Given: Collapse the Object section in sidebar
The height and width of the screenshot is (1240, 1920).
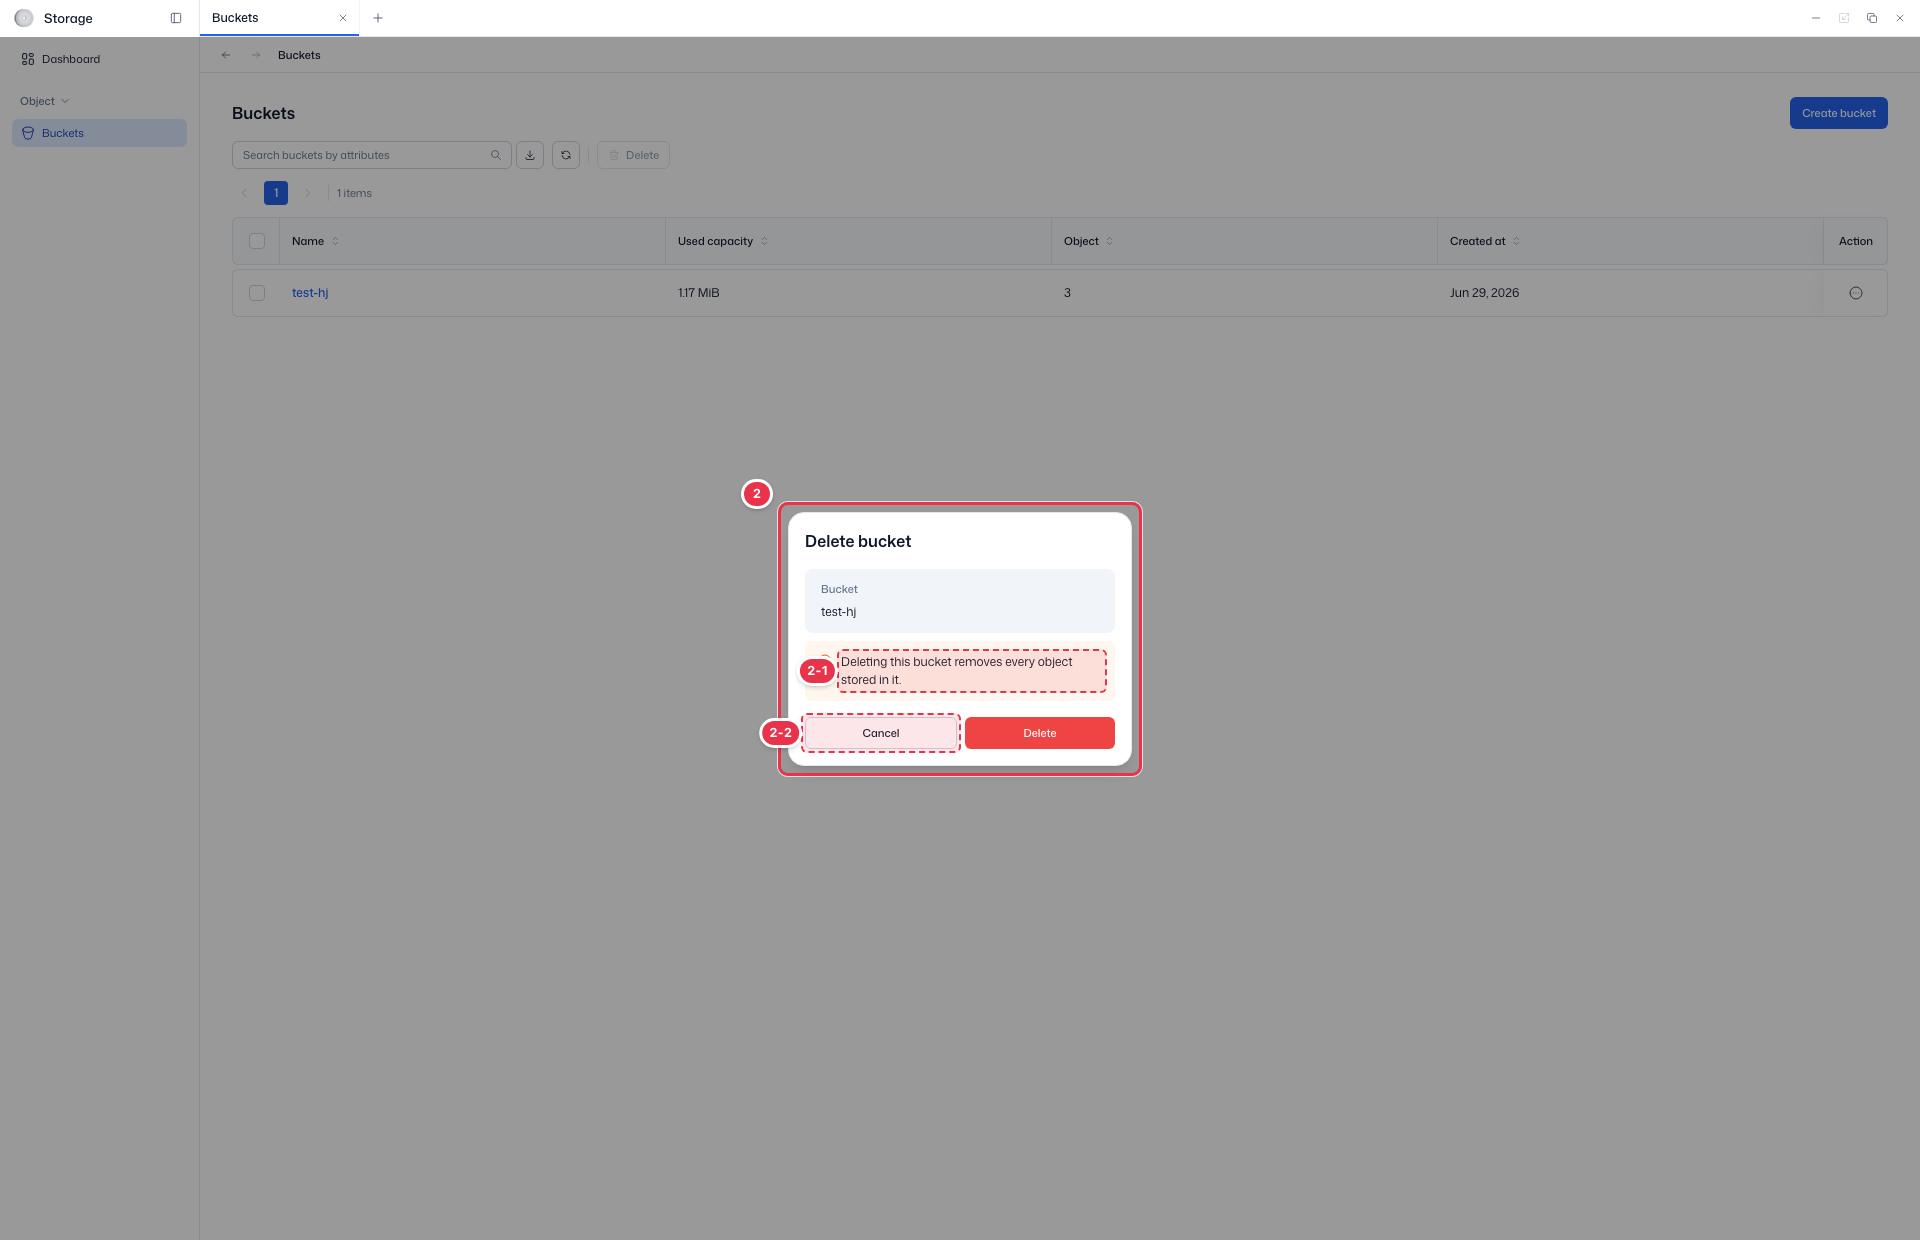Looking at the screenshot, I should [45, 101].
